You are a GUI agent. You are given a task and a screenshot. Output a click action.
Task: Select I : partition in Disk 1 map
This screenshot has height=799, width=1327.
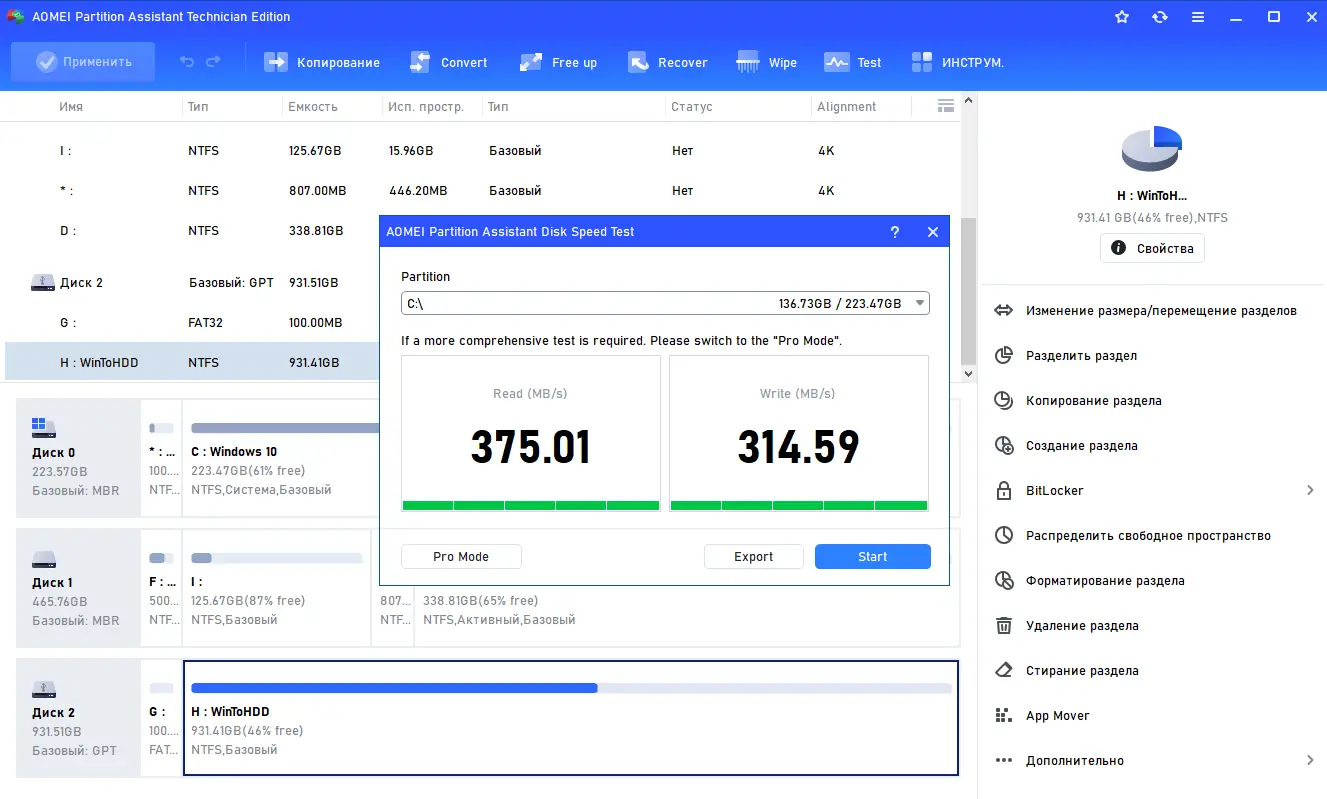pyautogui.click(x=276, y=588)
